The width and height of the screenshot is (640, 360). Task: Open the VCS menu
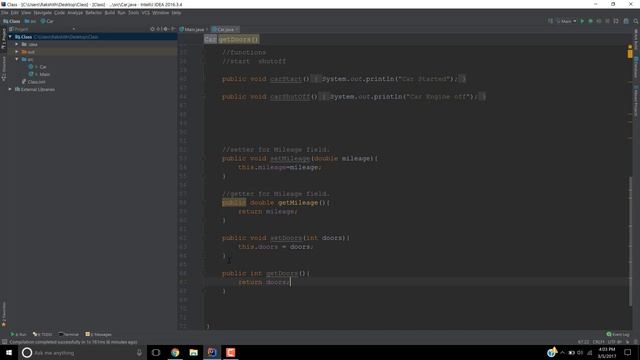click(146, 13)
